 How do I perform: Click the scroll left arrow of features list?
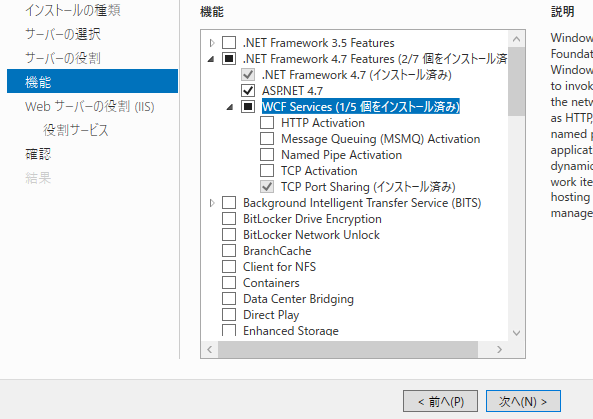210,349
